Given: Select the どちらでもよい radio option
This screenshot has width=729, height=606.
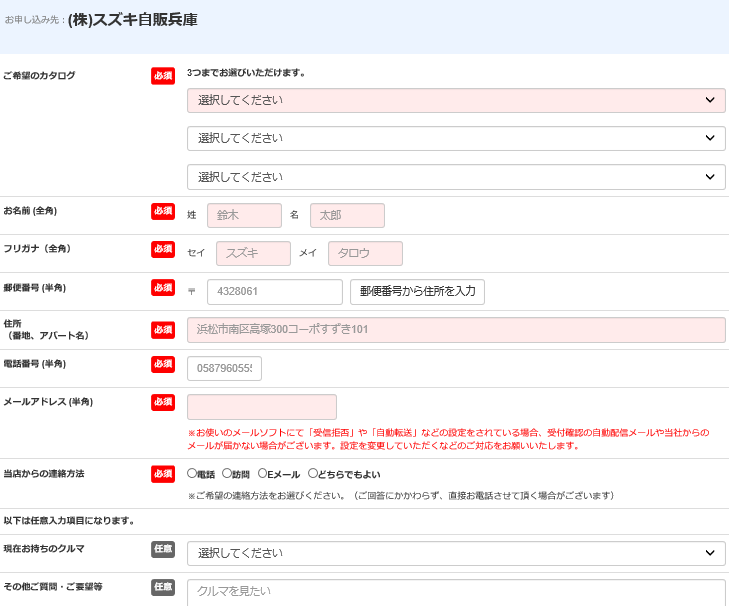Looking at the screenshot, I should pos(313,473).
